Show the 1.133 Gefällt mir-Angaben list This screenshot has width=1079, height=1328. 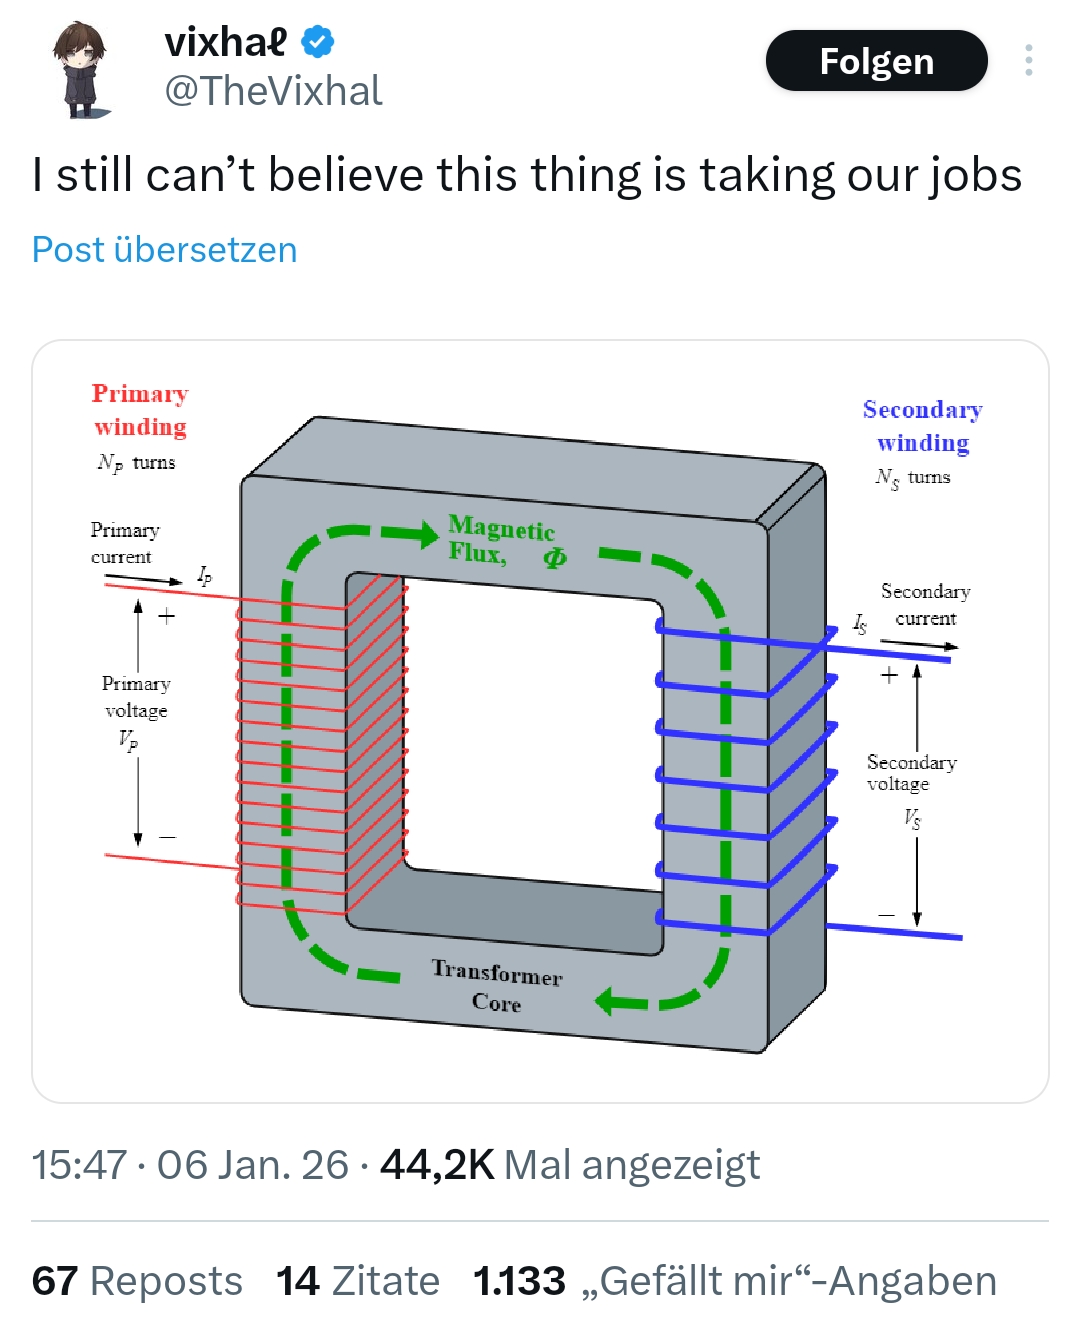point(735,1281)
